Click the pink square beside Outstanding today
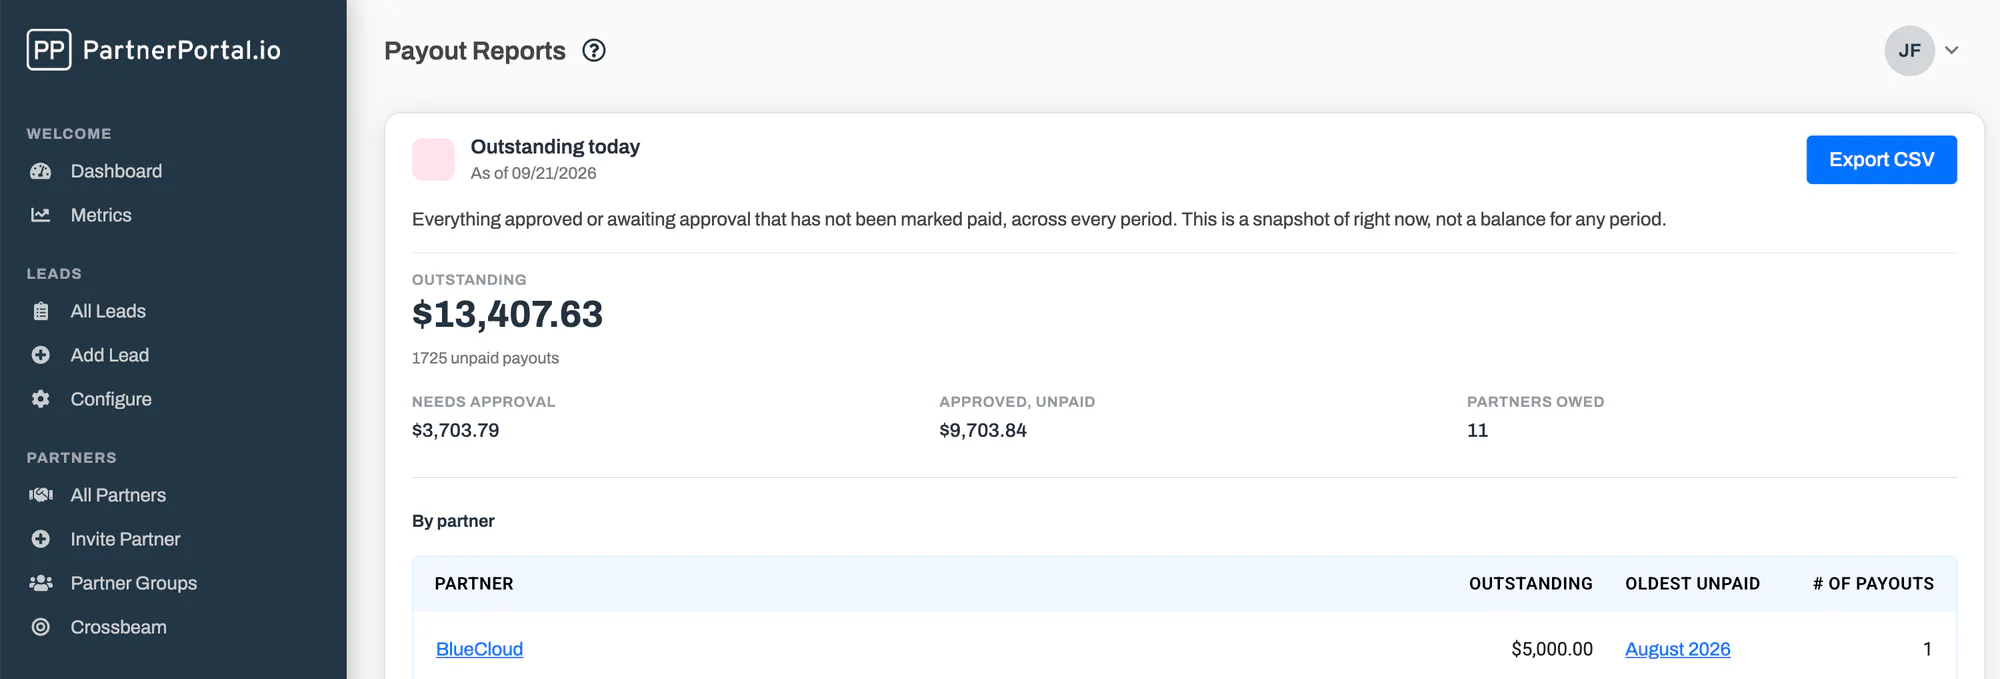 click(x=433, y=160)
